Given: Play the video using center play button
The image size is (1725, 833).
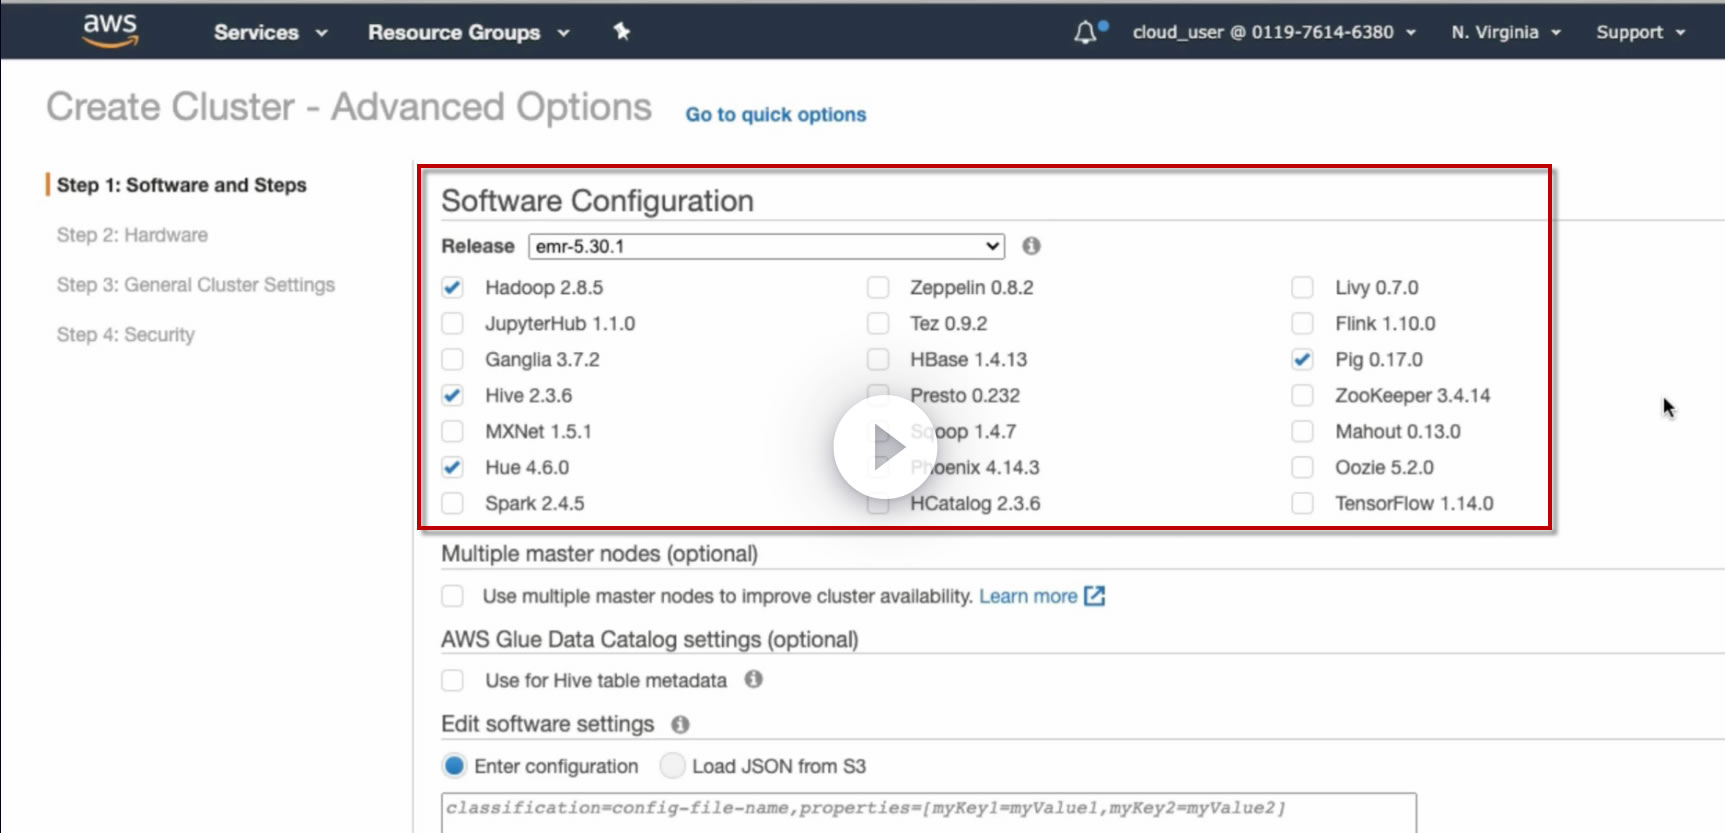Looking at the screenshot, I should click(x=884, y=447).
